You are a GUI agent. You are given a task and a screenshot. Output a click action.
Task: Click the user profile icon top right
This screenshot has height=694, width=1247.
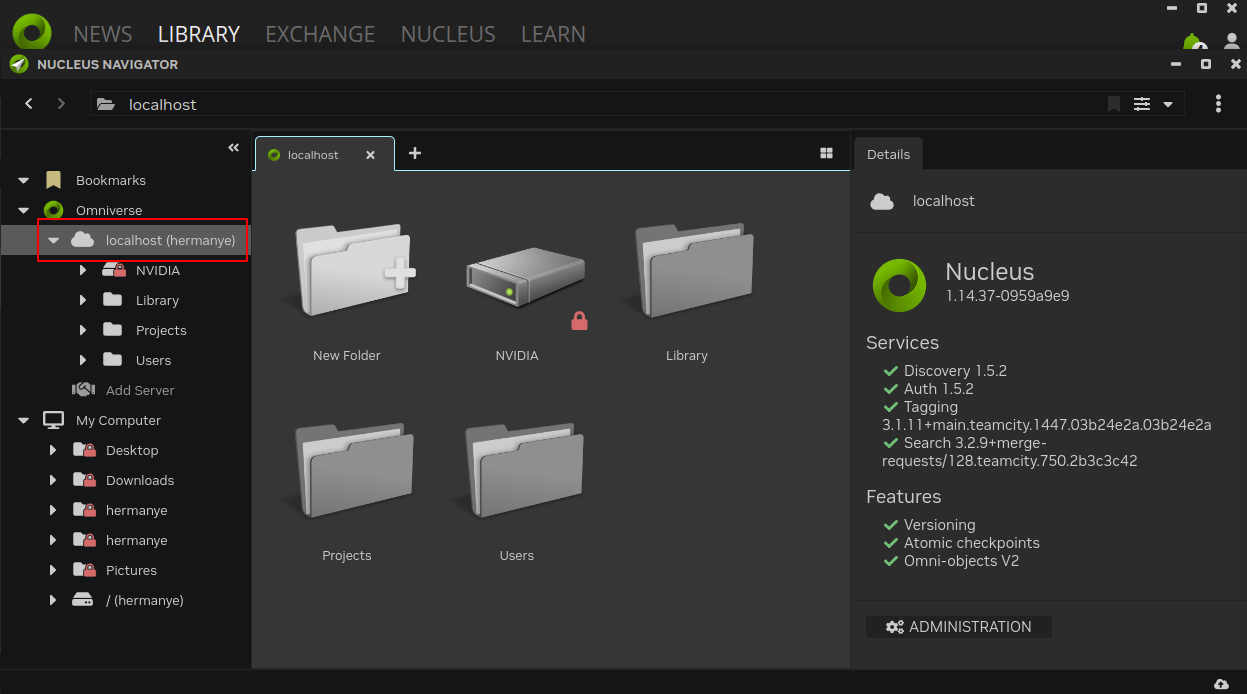pyautogui.click(x=1232, y=42)
